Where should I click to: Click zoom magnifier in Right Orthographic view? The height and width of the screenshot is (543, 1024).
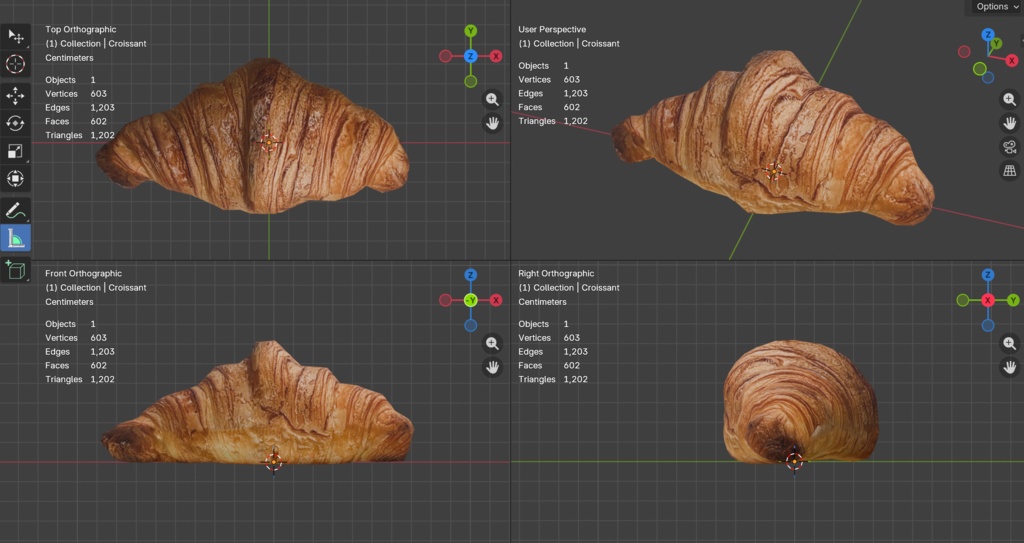[1010, 344]
